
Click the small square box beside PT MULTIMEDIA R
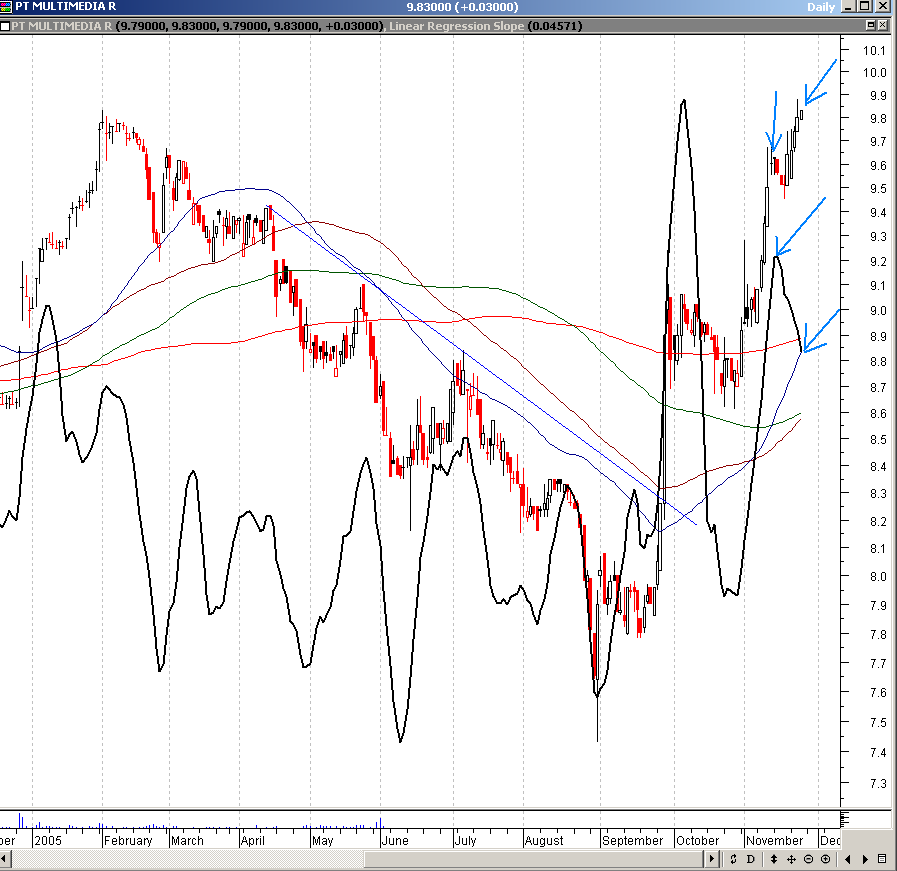point(5,26)
